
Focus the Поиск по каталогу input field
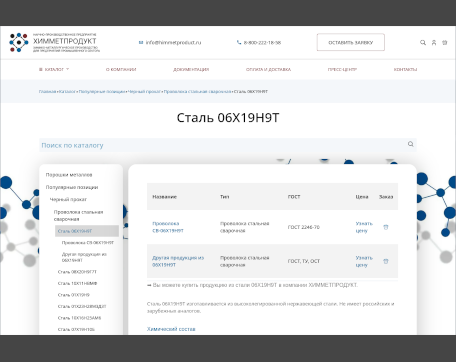point(228,145)
